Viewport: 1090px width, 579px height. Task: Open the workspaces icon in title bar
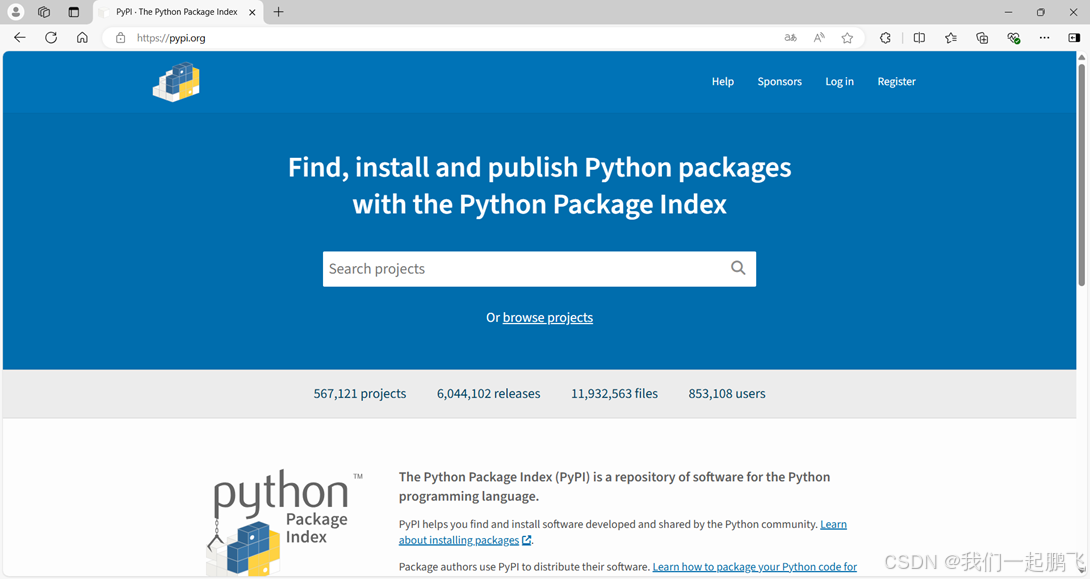pos(44,12)
